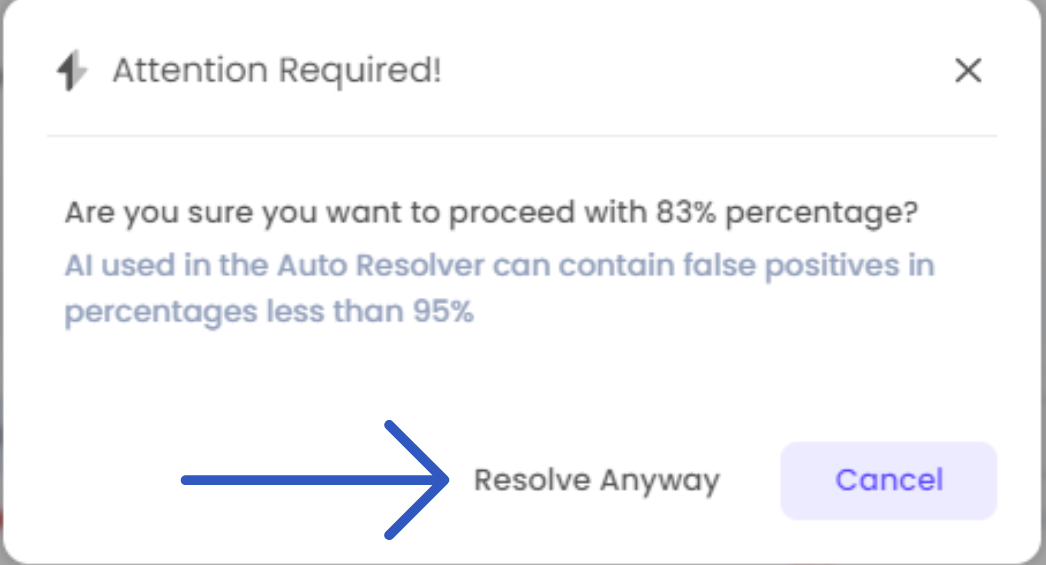Click the divider line below the dialog header

[522, 134]
